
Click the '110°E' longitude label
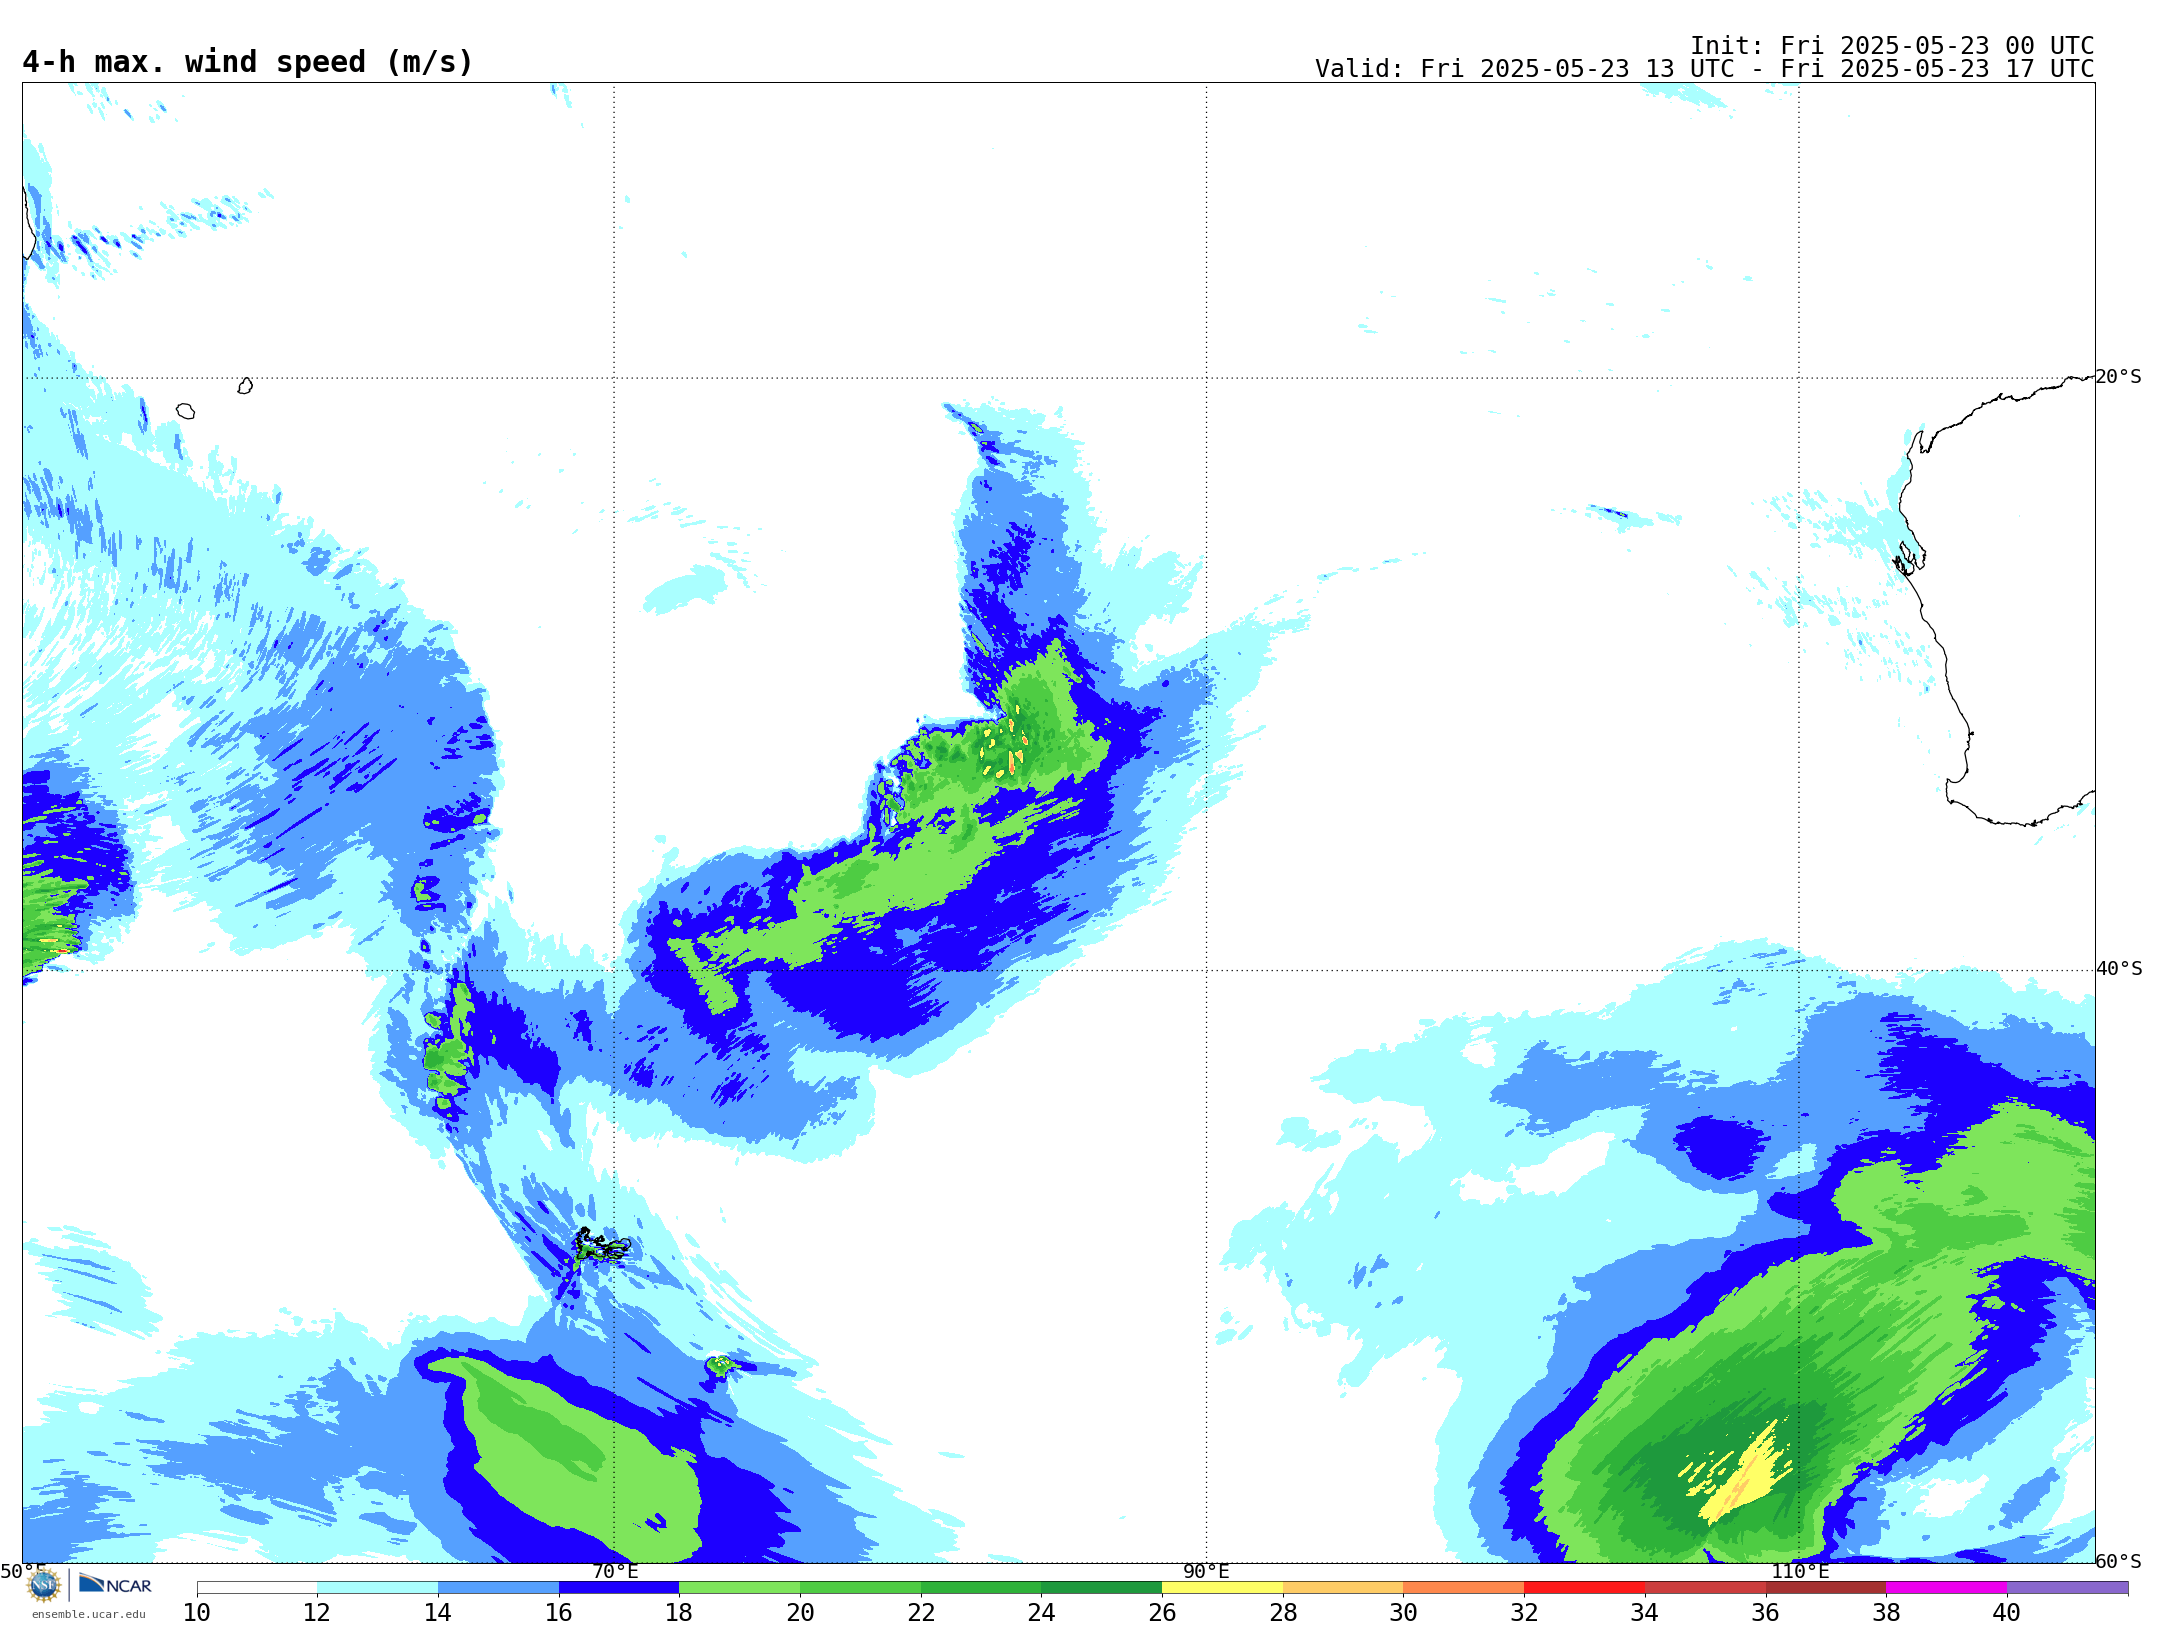(x=1800, y=1571)
